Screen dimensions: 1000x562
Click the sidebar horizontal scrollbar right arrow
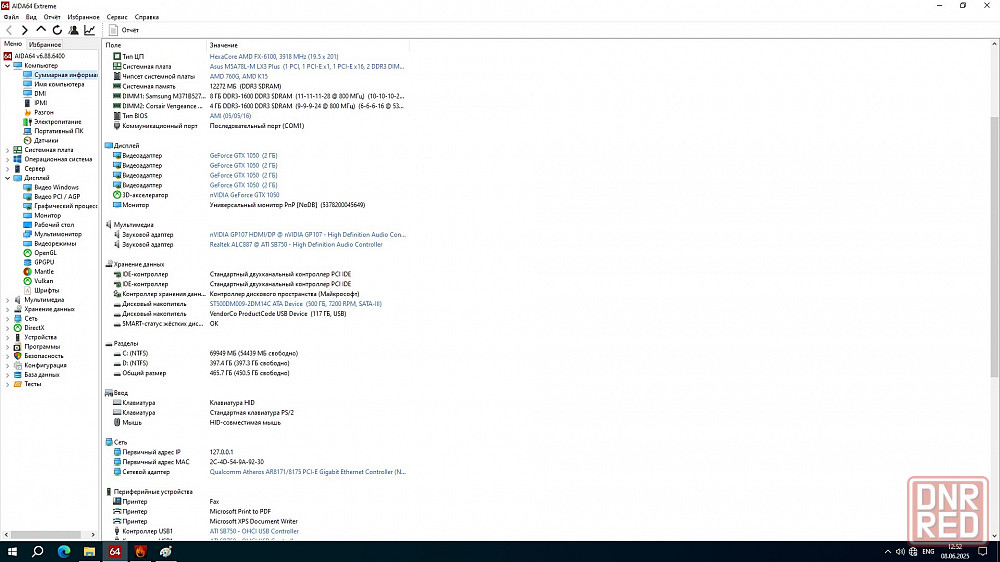[93, 535]
